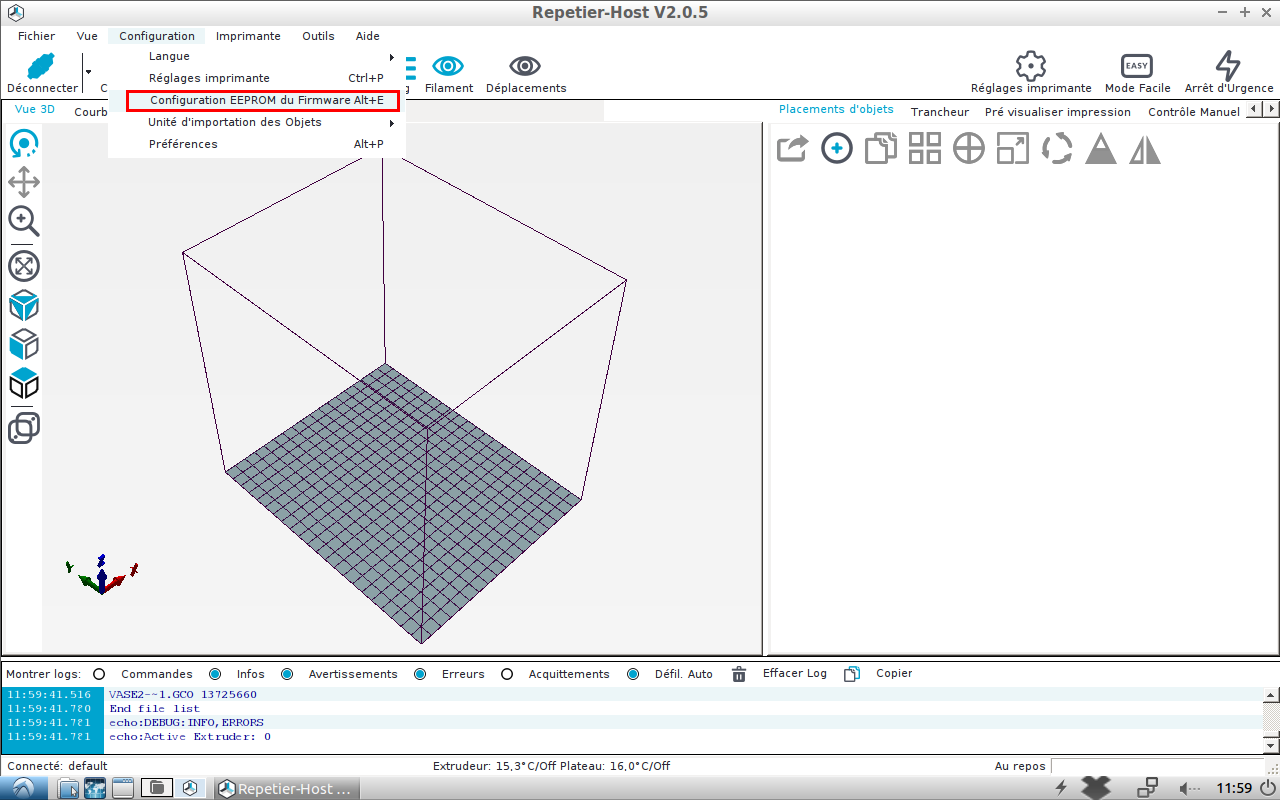1280x800 pixels.
Task: Open Contrôle Manuel tab
Action: click(x=1194, y=112)
